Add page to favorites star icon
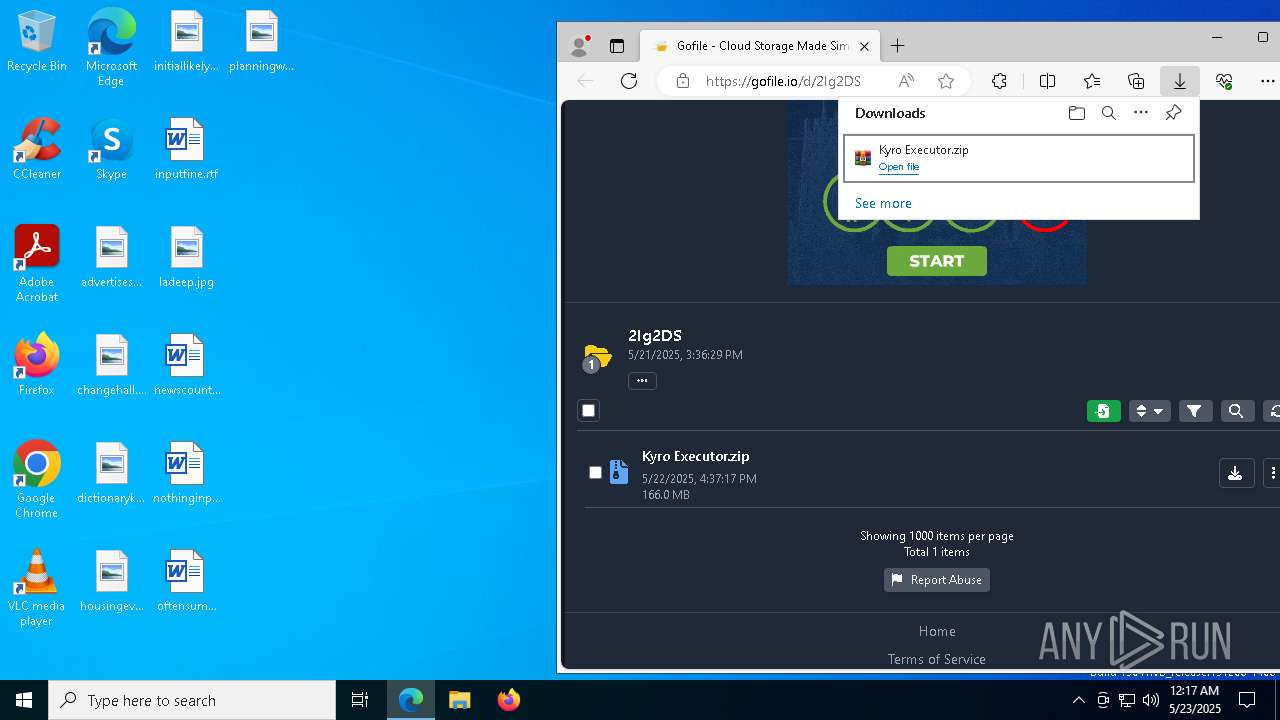This screenshot has width=1280, height=720. click(946, 81)
